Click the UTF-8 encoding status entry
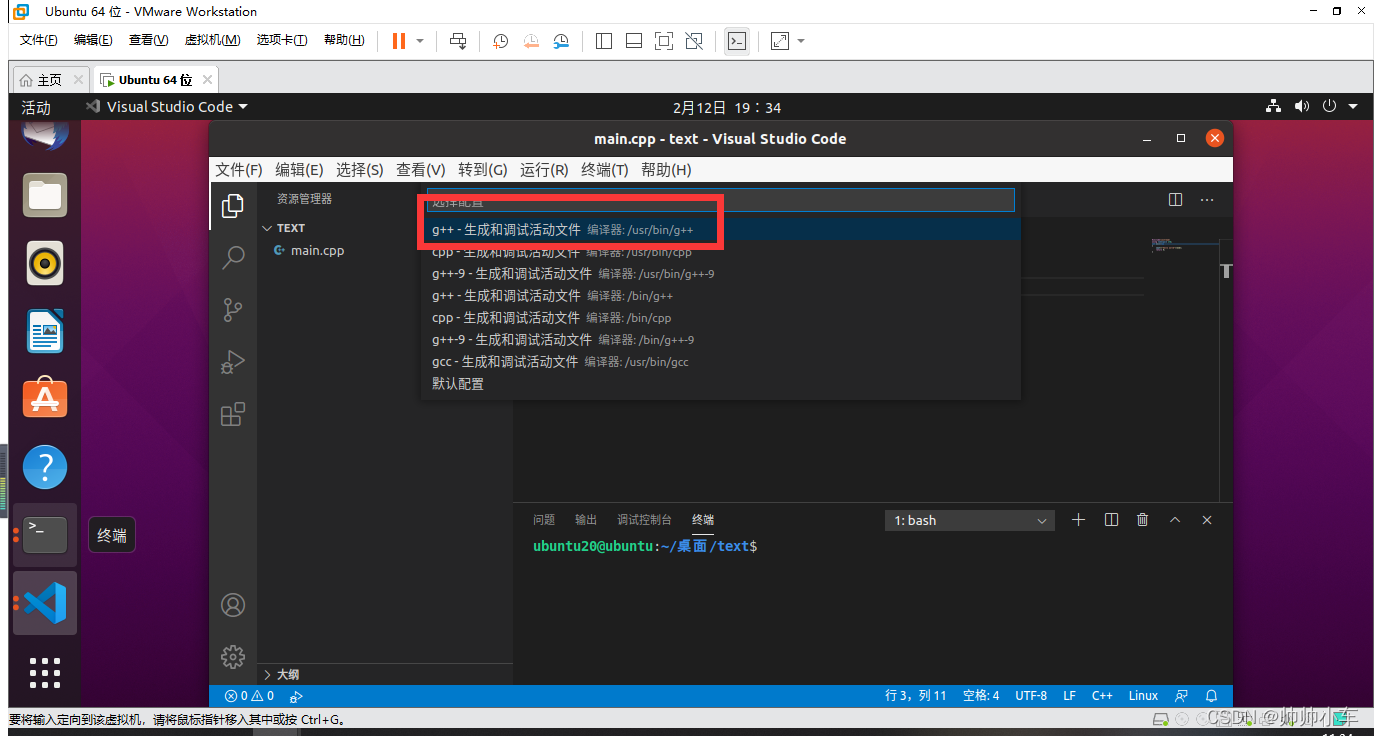The width and height of the screenshot is (1374, 736). point(1031,696)
